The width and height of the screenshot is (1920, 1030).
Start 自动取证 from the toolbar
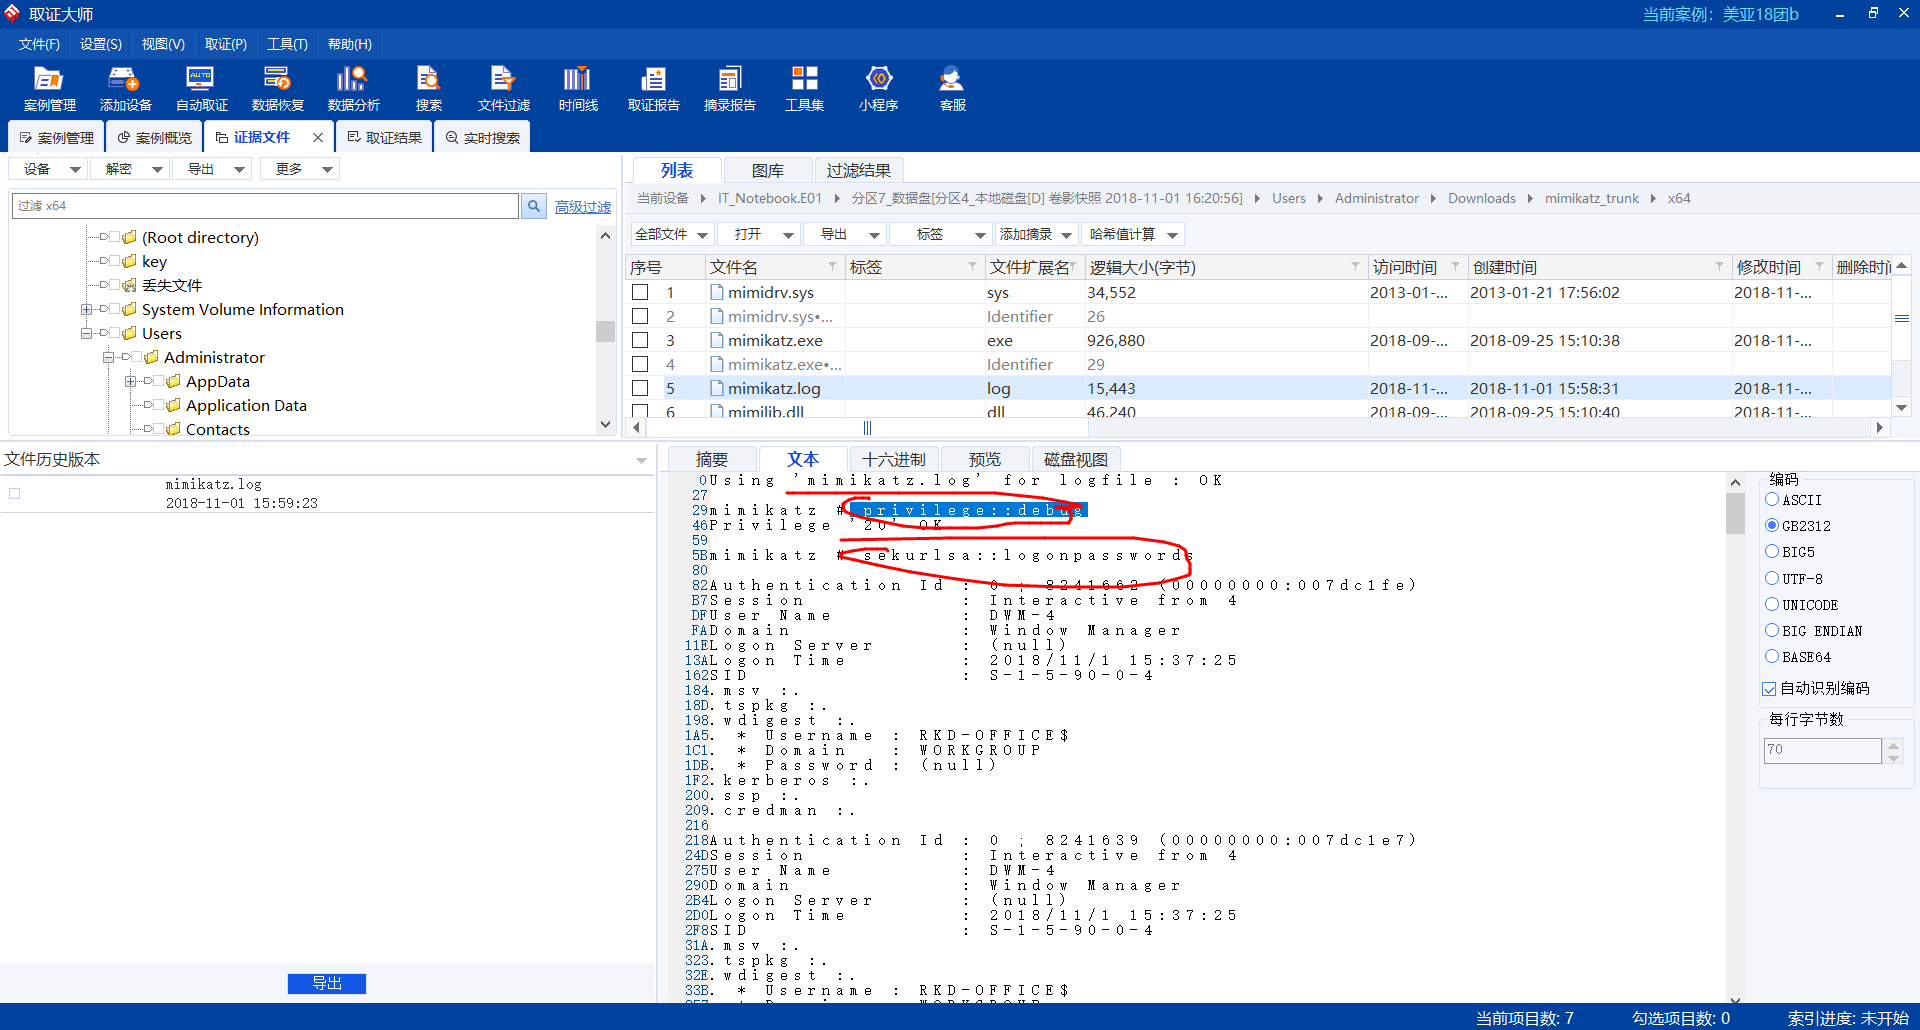point(201,89)
